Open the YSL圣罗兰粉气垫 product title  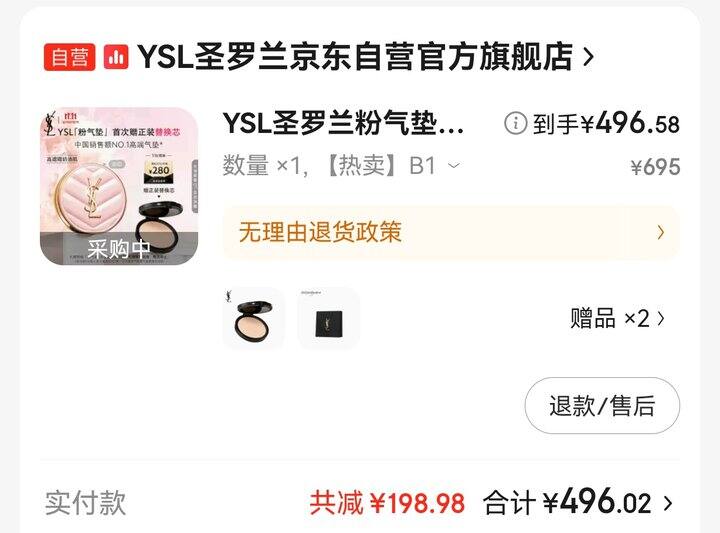[343, 123]
